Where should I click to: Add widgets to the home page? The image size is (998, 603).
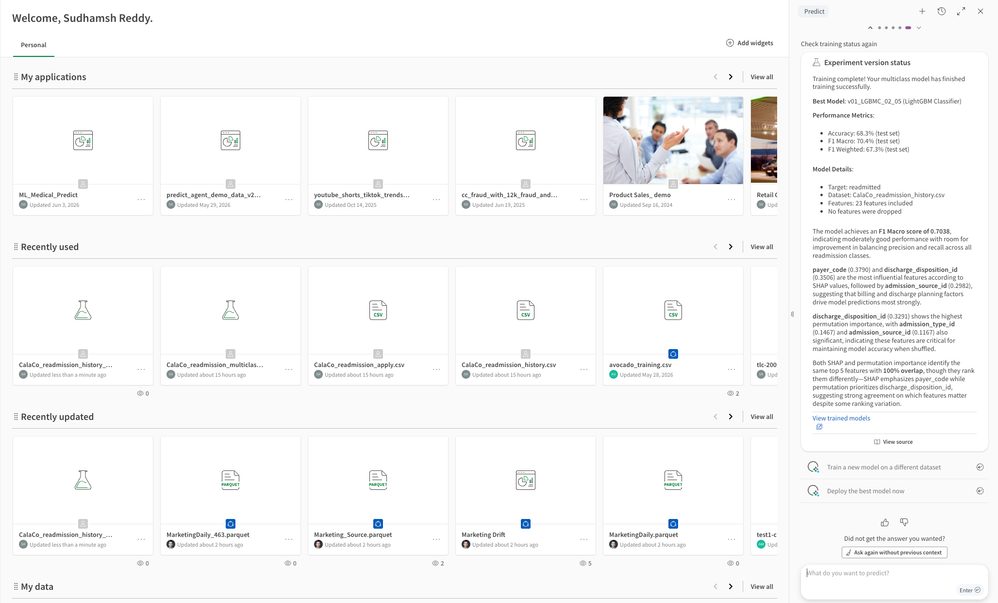pyautogui.click(x=750, y=43)
